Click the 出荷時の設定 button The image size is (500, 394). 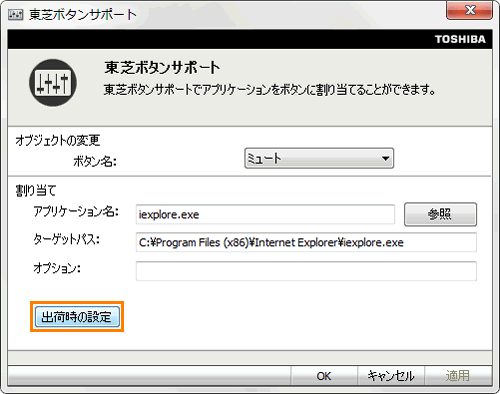77,317
